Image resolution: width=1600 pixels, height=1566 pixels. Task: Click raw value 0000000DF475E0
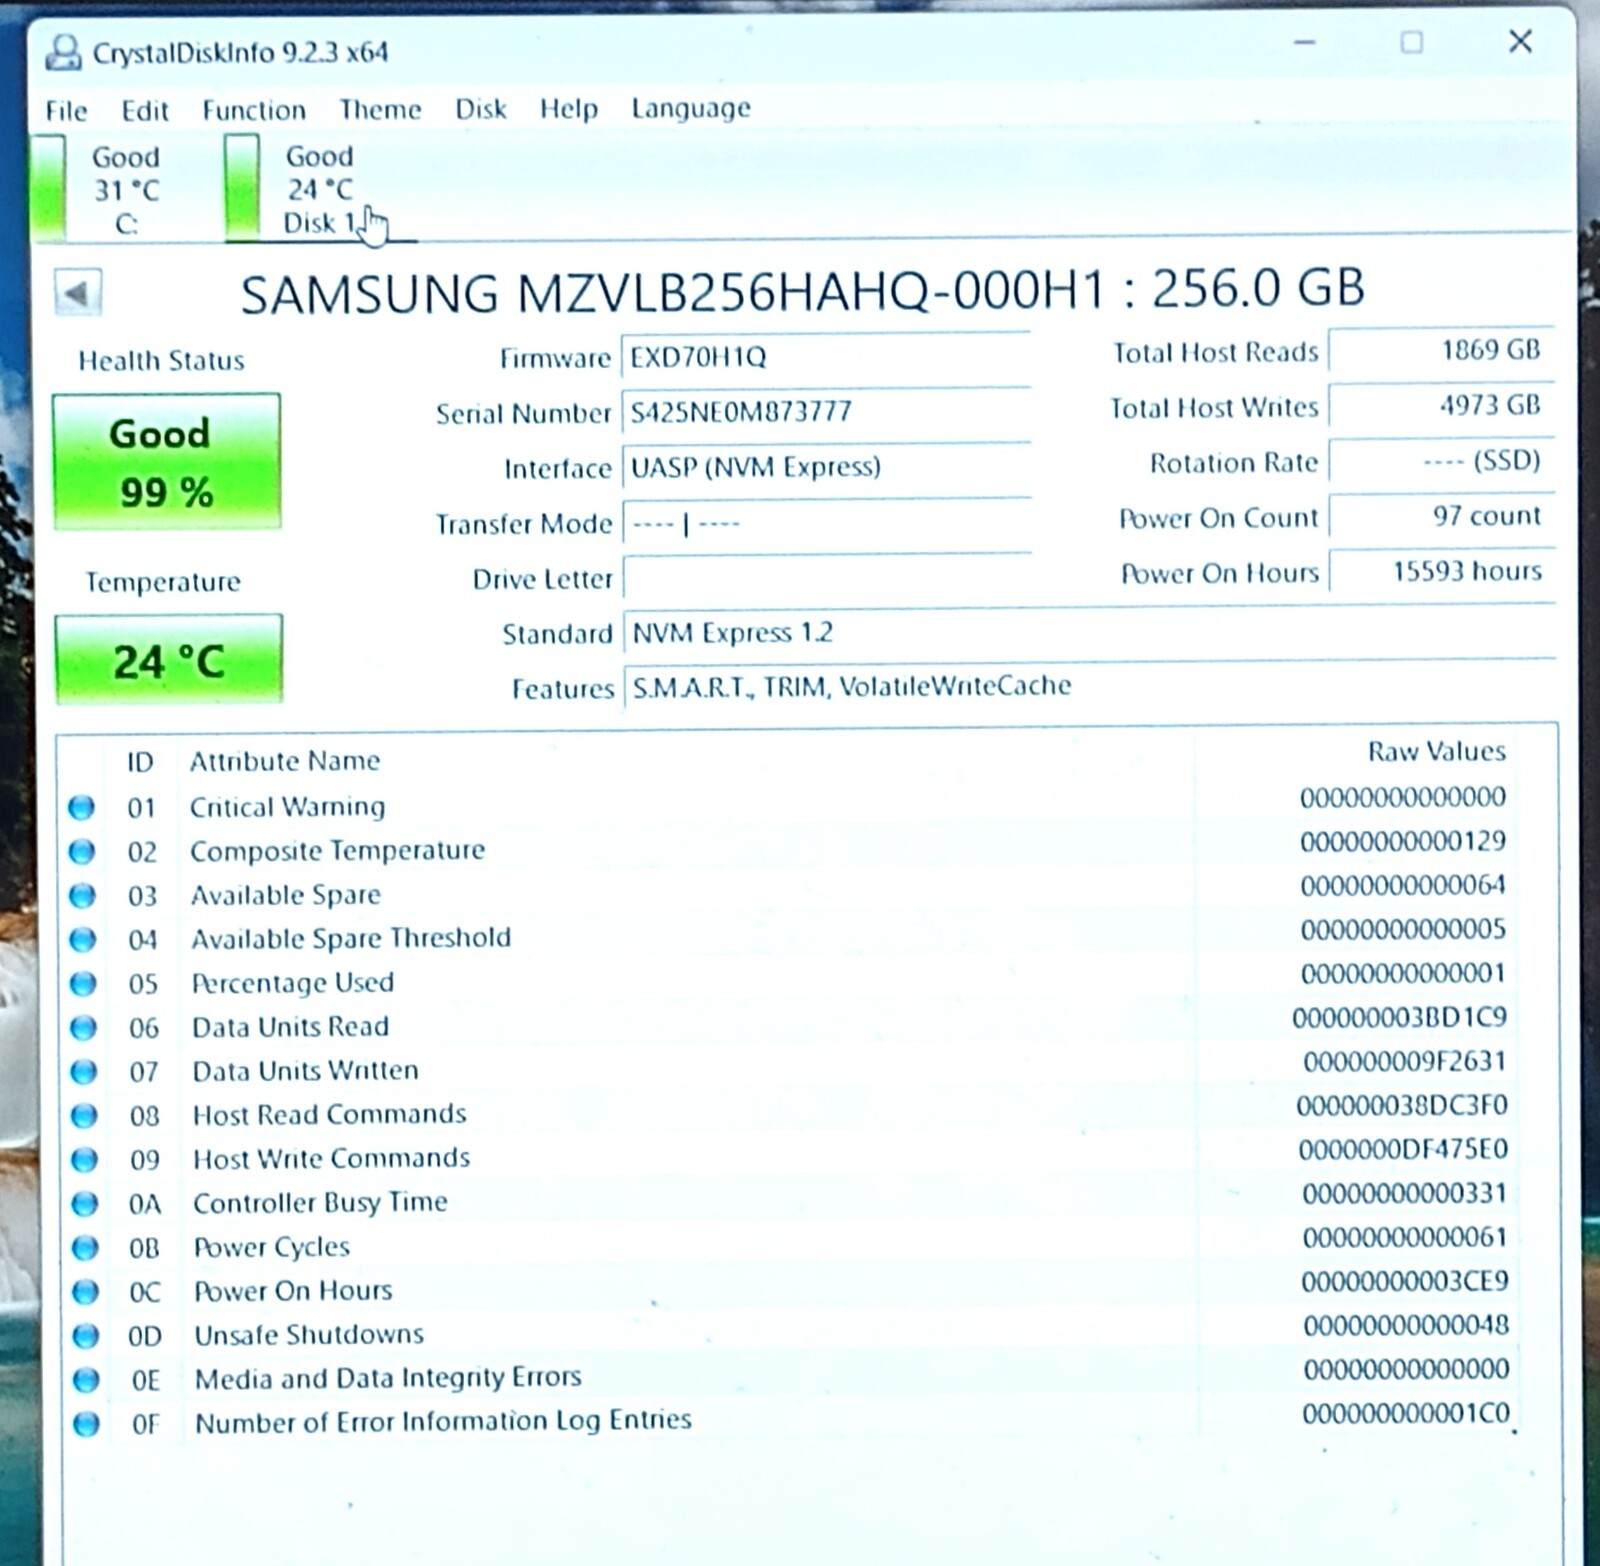(1403, 1149)
